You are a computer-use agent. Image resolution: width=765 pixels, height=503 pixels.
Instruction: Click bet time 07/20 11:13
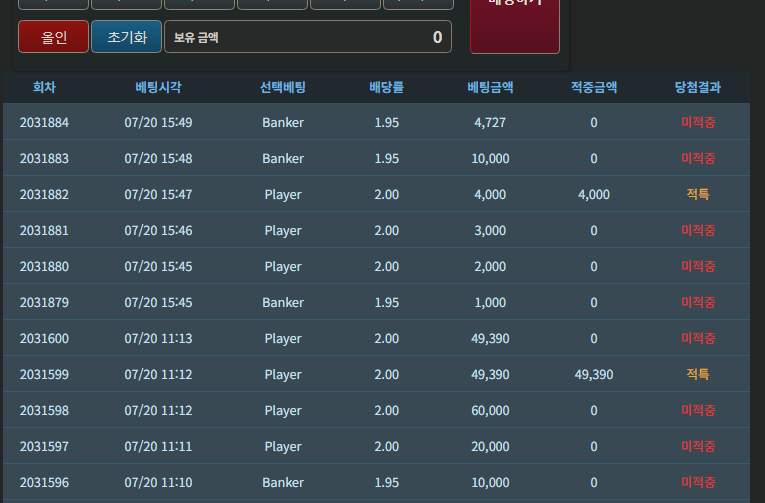pos(158,339)
